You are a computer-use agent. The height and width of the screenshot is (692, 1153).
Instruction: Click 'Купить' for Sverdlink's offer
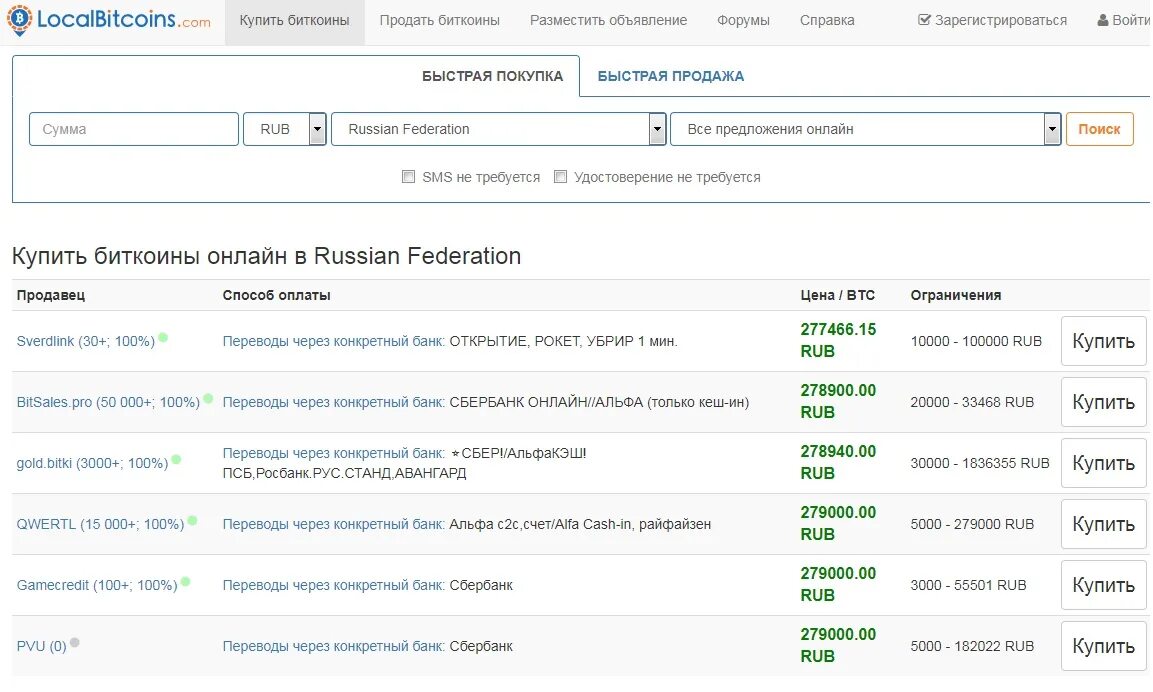(x=1103, y=340)
